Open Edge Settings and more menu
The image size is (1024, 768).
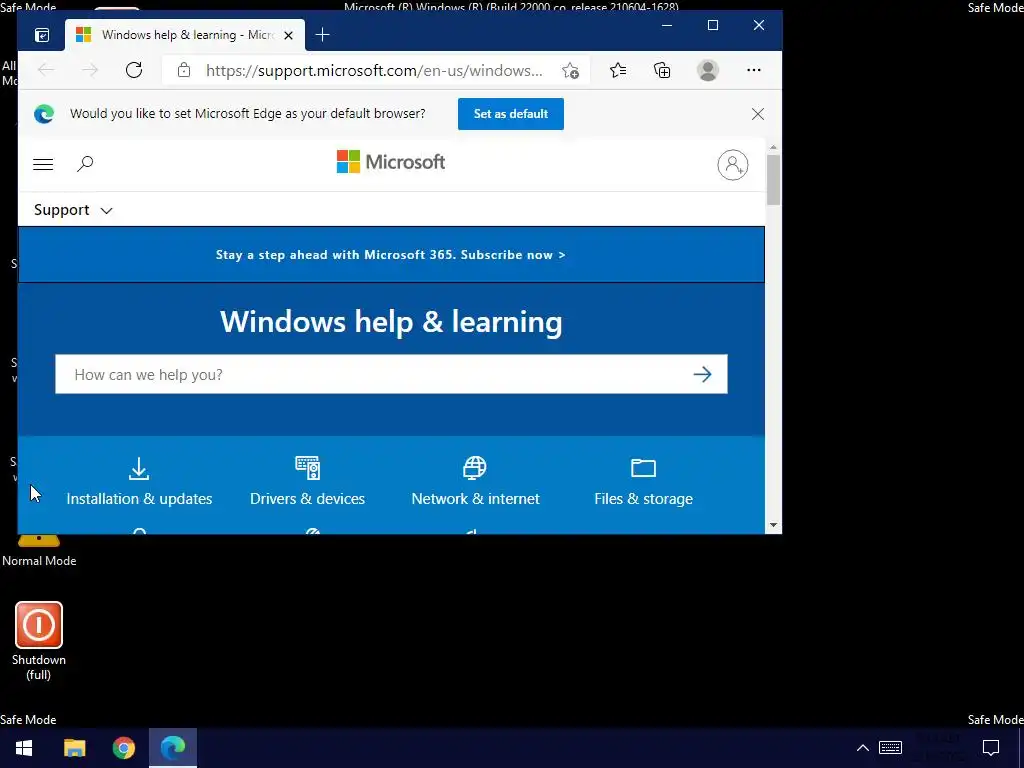pyautogui.click(x=754, y=71)
